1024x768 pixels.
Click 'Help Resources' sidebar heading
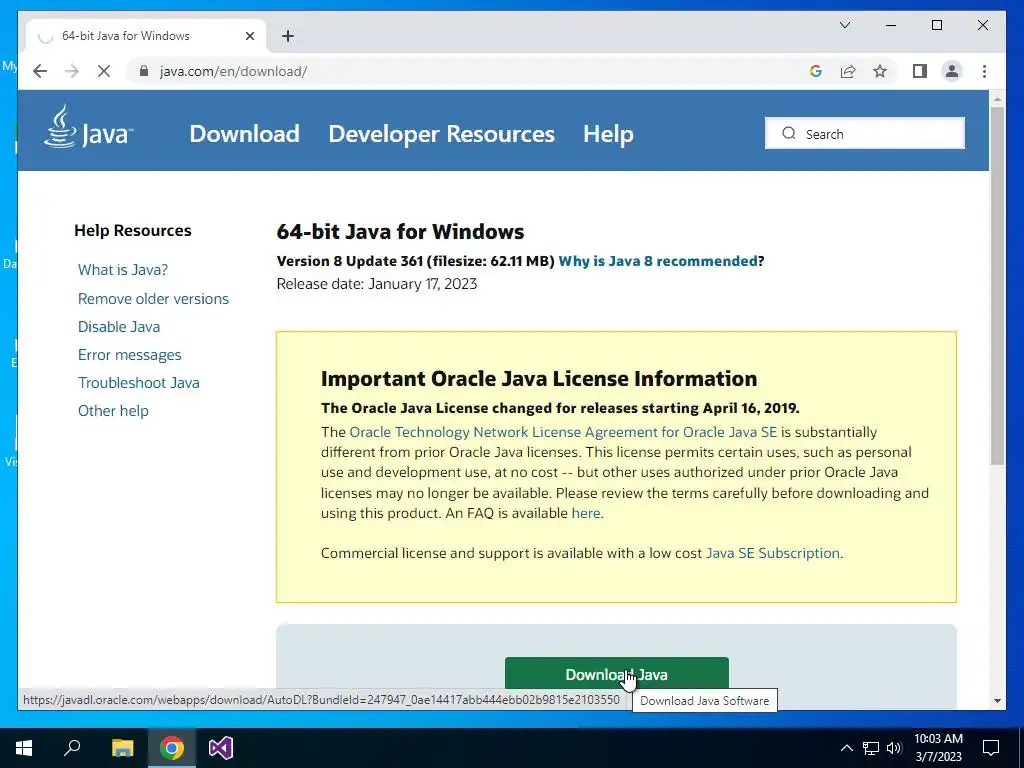click(133, 231)
